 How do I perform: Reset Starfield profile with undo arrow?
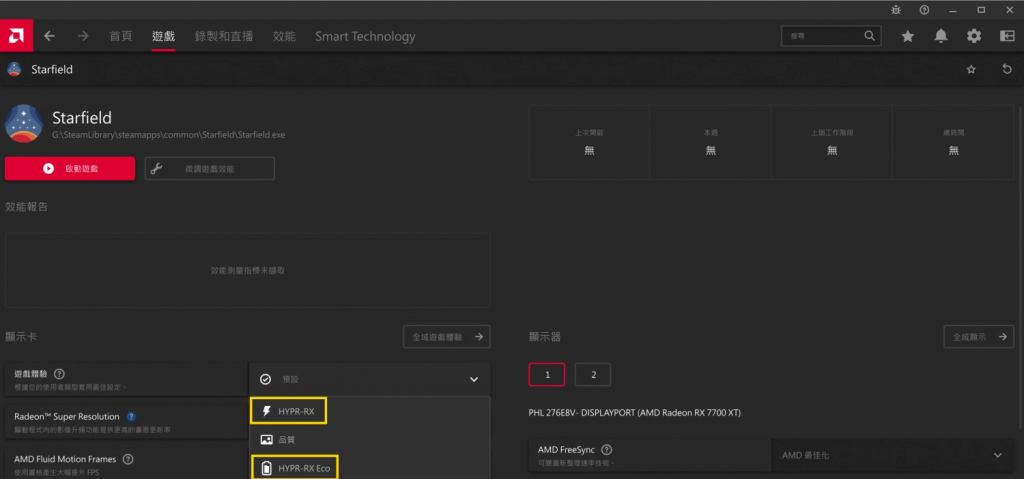pos(1006,69)
